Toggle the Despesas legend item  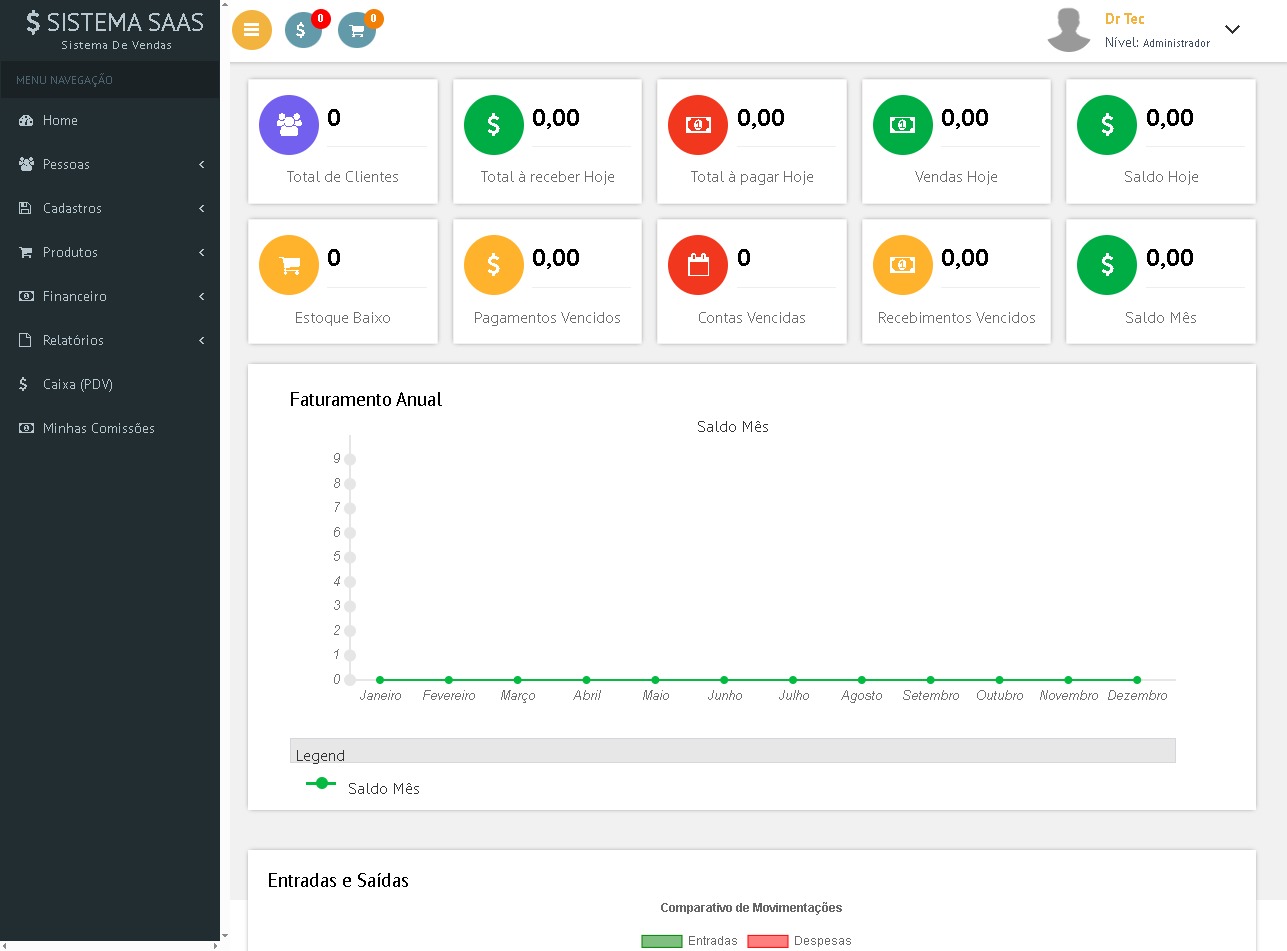[x=798, y=941]
